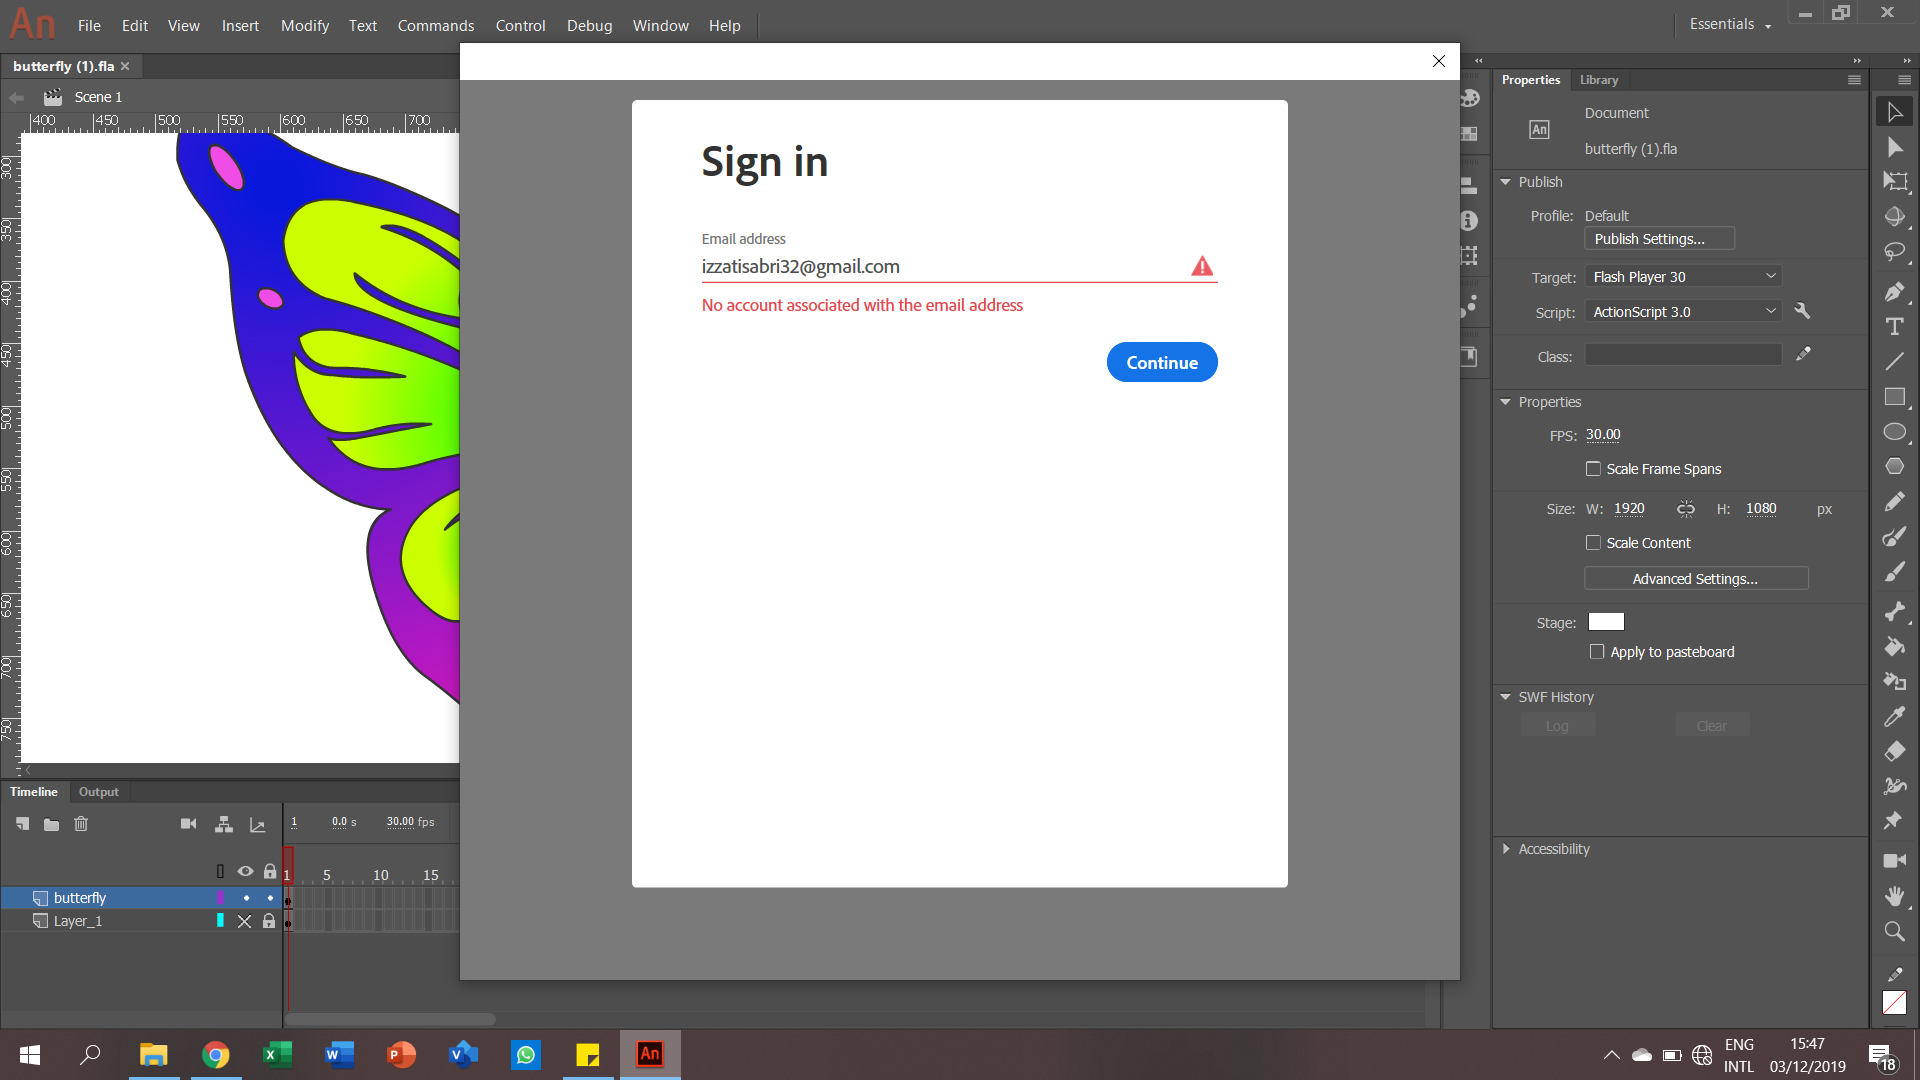Select the Selection tool
1920x1080 pixels.
coord(1895,111)
